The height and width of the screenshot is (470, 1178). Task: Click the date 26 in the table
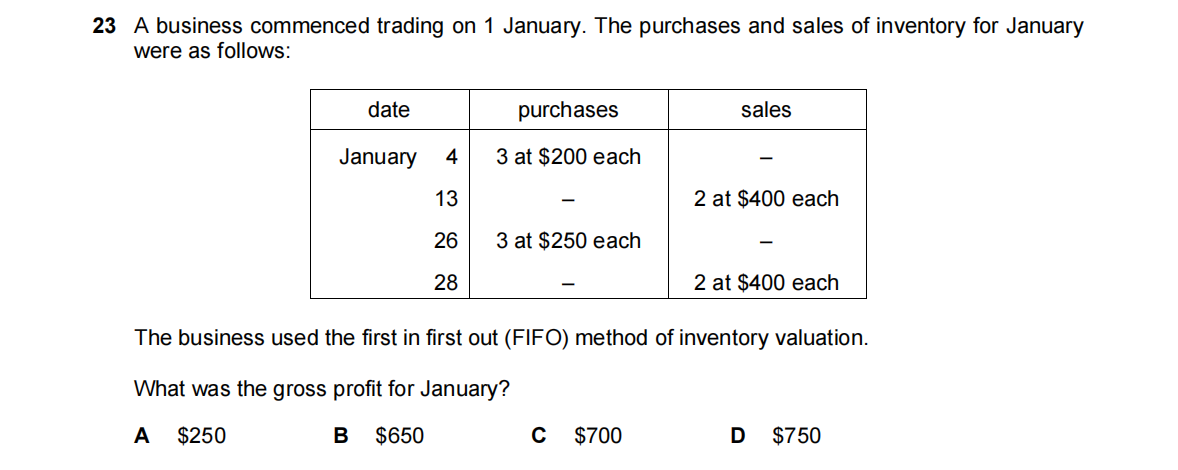tap(446, 241)
